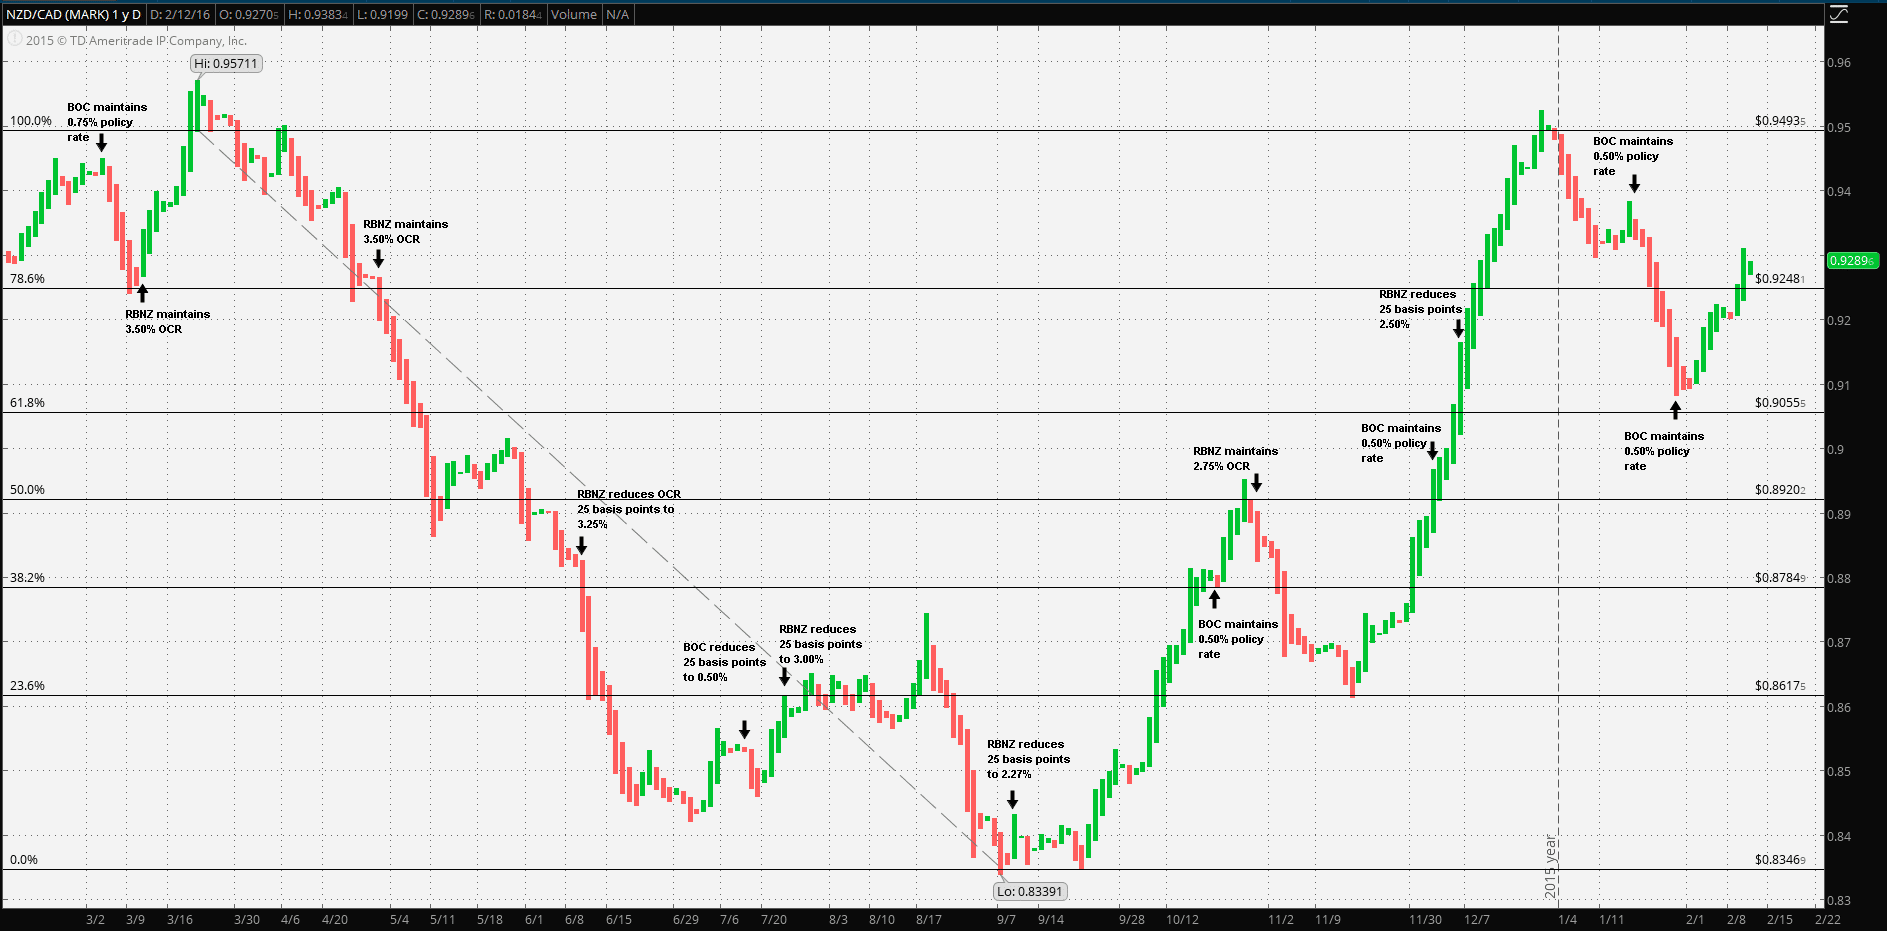Image resolution: width=1887 pixels, height=931 pixels.
Task: Select the BOC reduces to 0.50% annotation
Action: (x=724, y=662)
